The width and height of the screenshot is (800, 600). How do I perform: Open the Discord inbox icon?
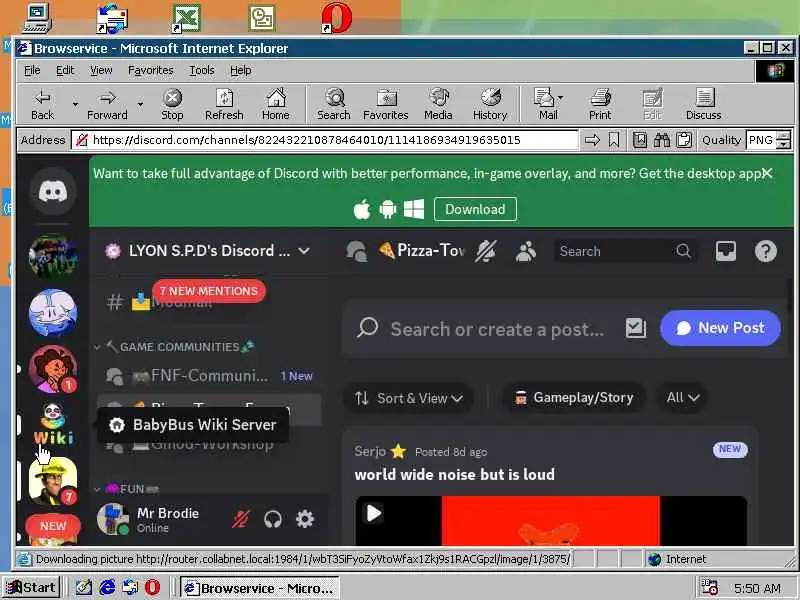point(726,251)
